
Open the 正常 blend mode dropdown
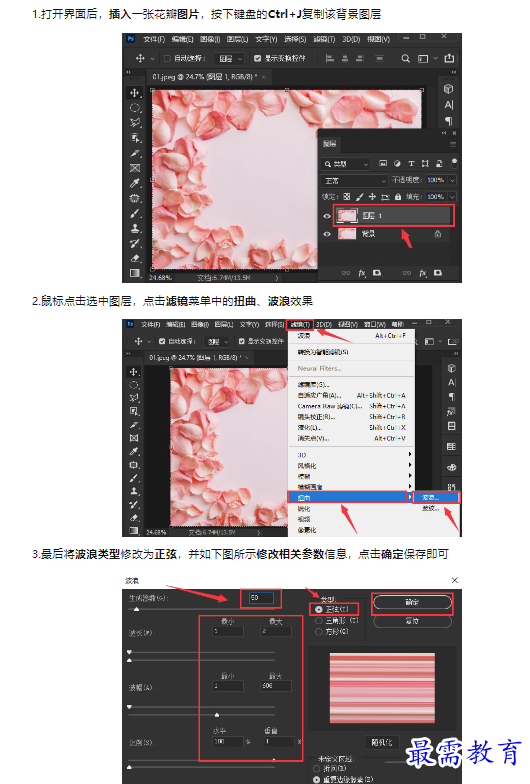coord(354,180)
